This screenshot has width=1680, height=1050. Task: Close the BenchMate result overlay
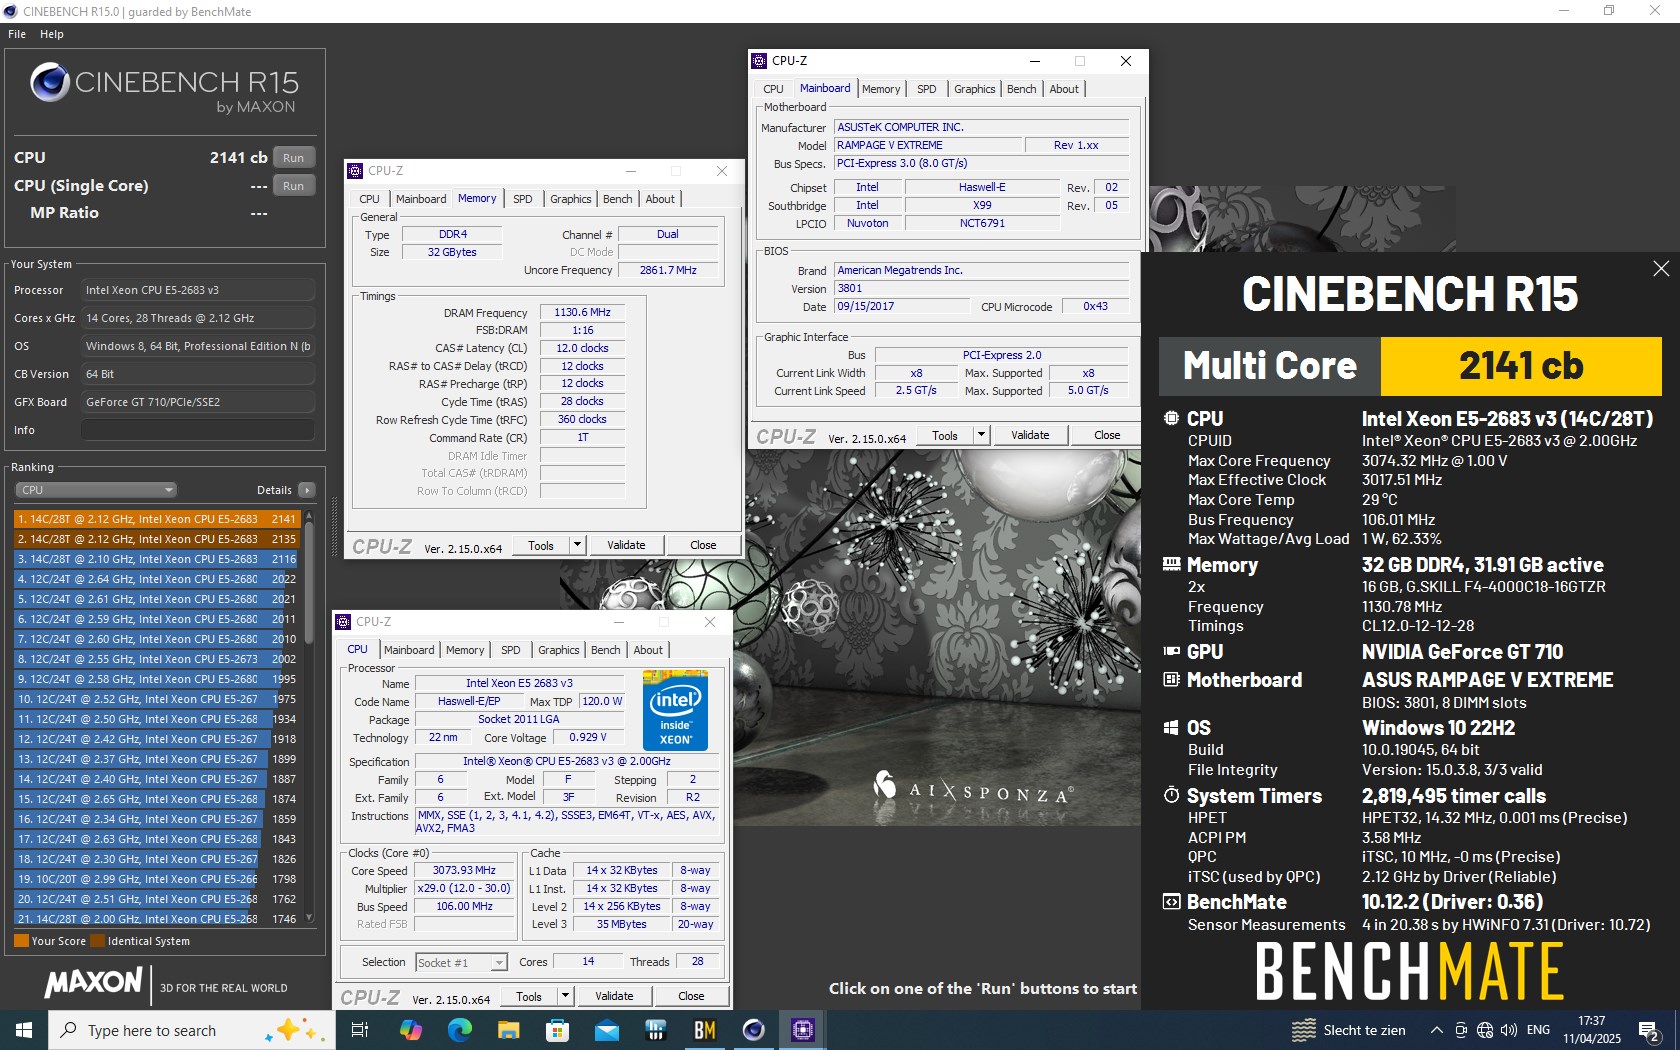click(x=1661, y=268)
